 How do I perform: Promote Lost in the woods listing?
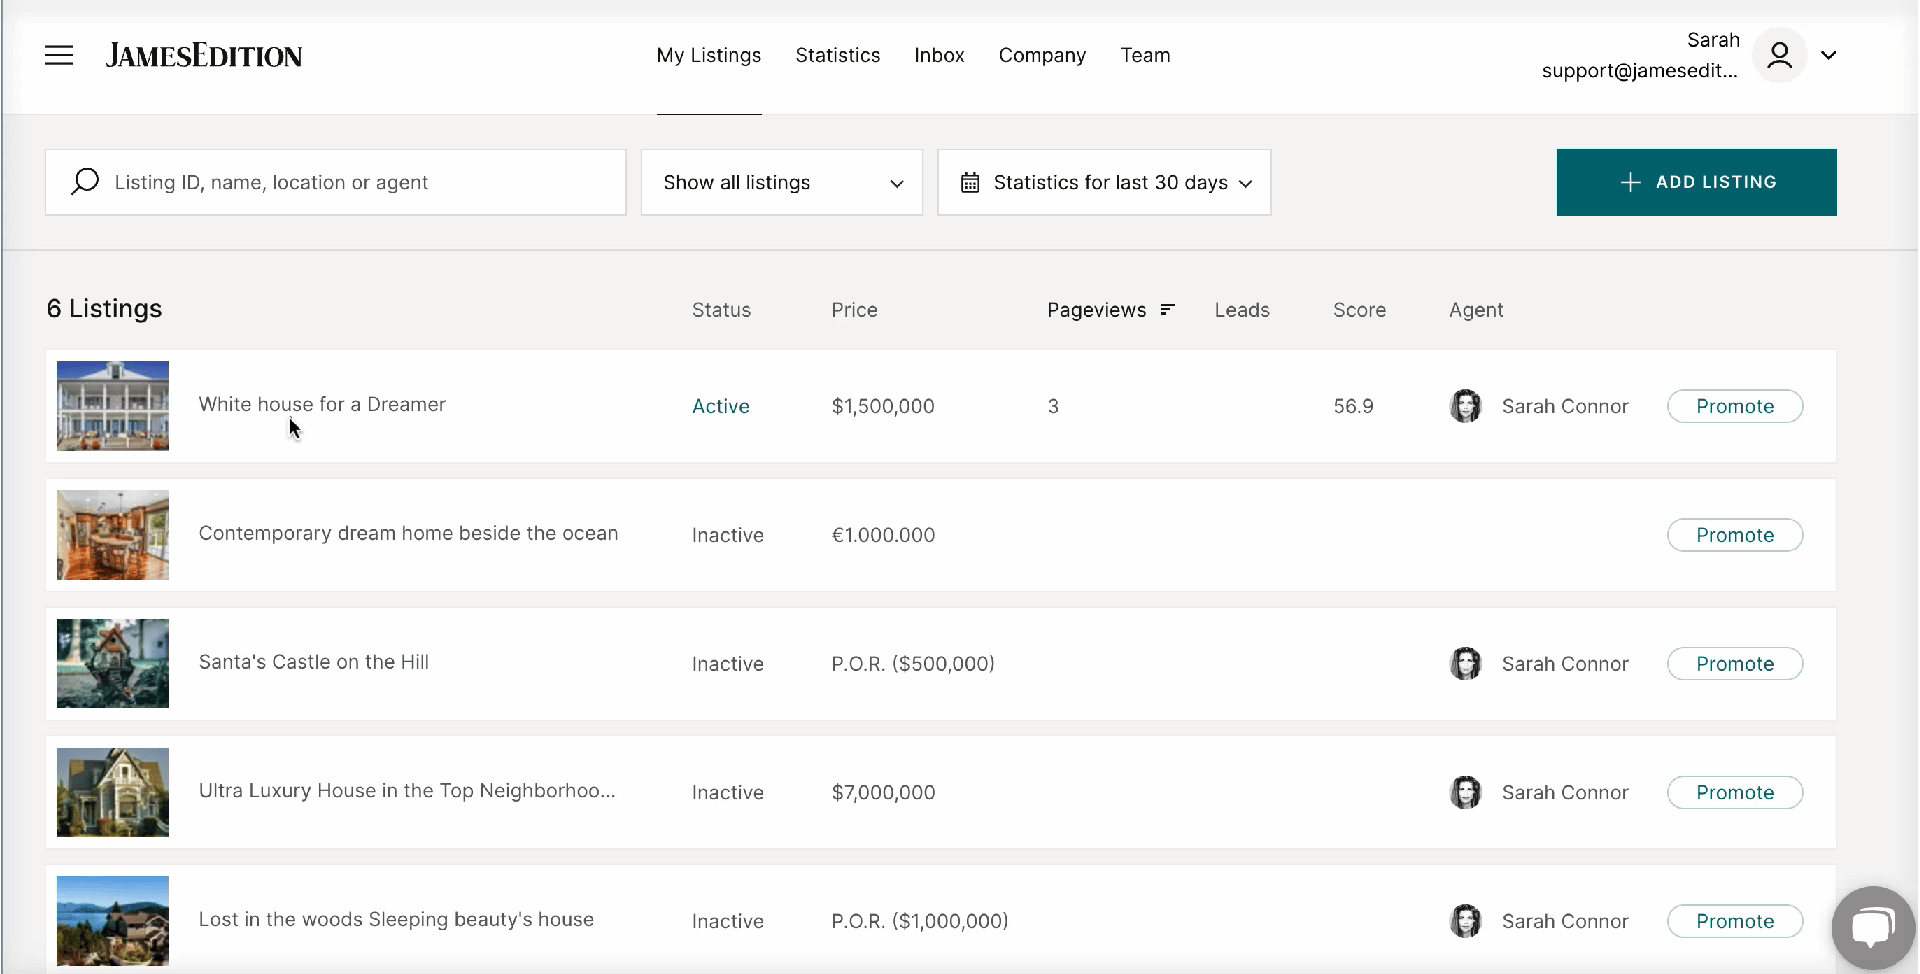pyautogui.click(x=1735, y=921)
